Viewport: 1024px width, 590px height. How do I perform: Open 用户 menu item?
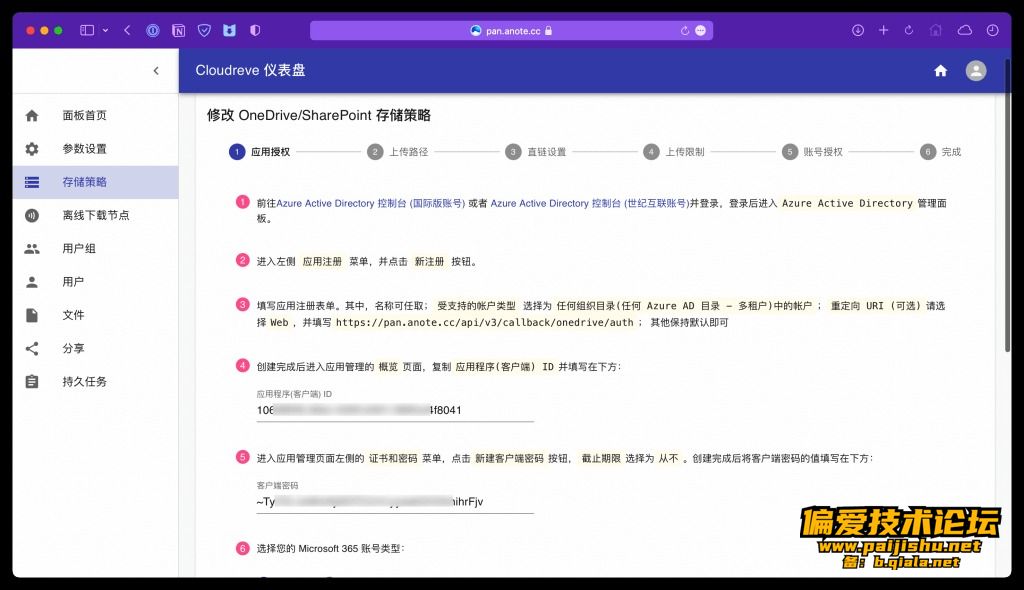[95, 282]
